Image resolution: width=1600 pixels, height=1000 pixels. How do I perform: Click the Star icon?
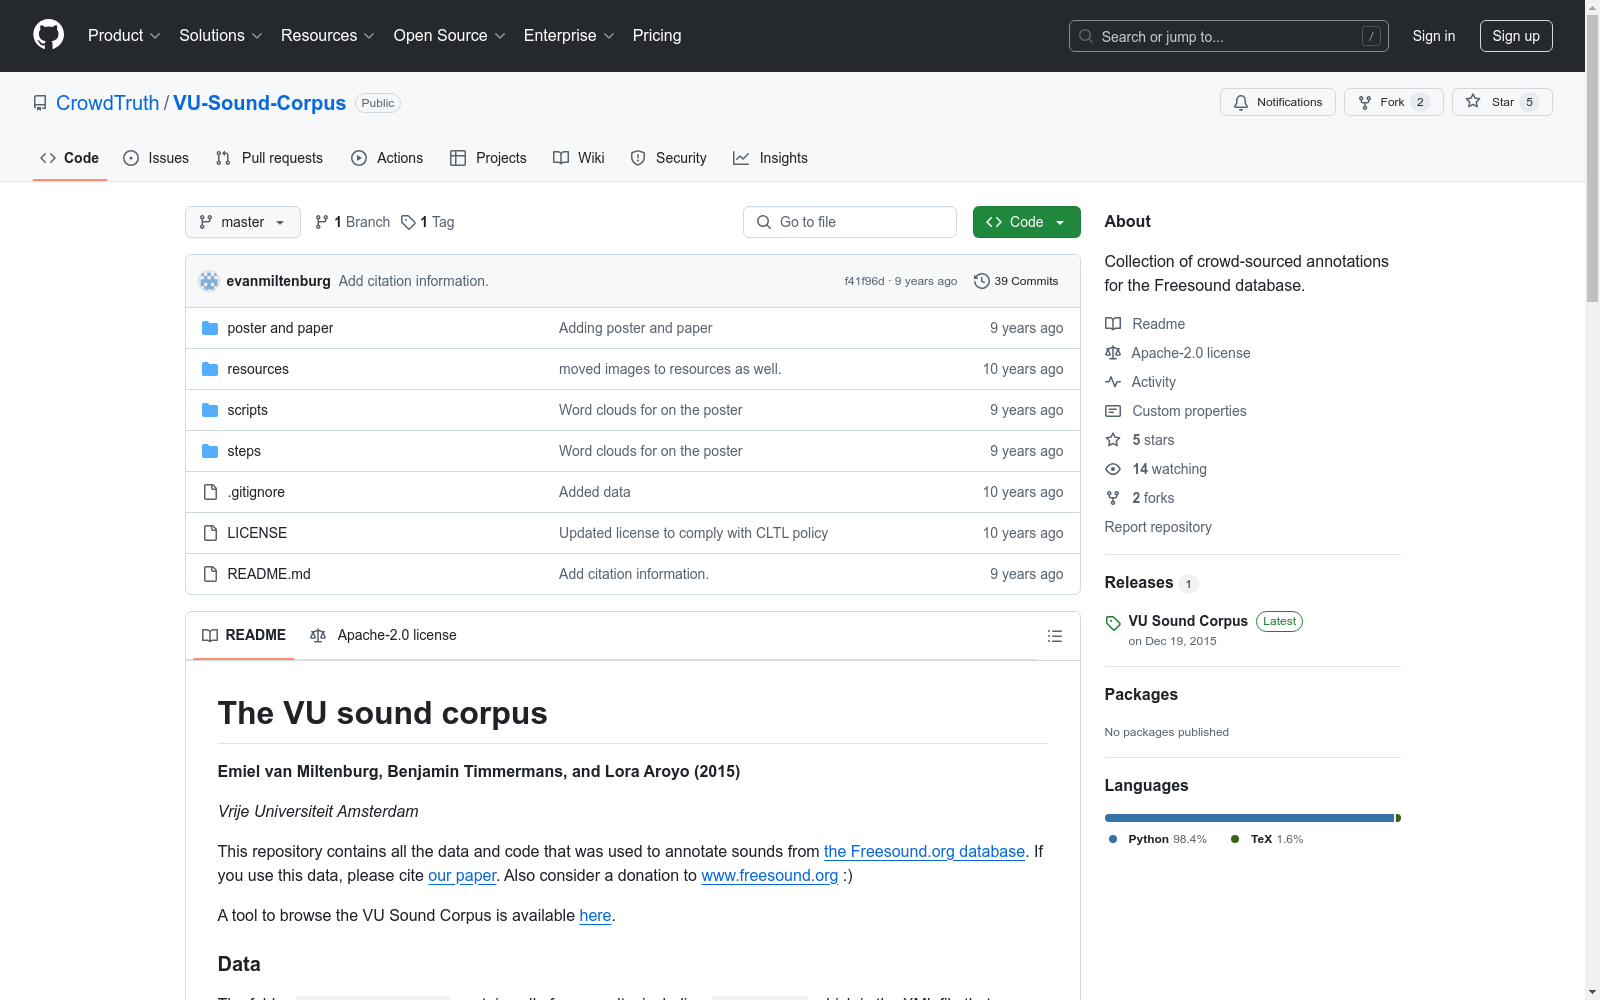1473,101
